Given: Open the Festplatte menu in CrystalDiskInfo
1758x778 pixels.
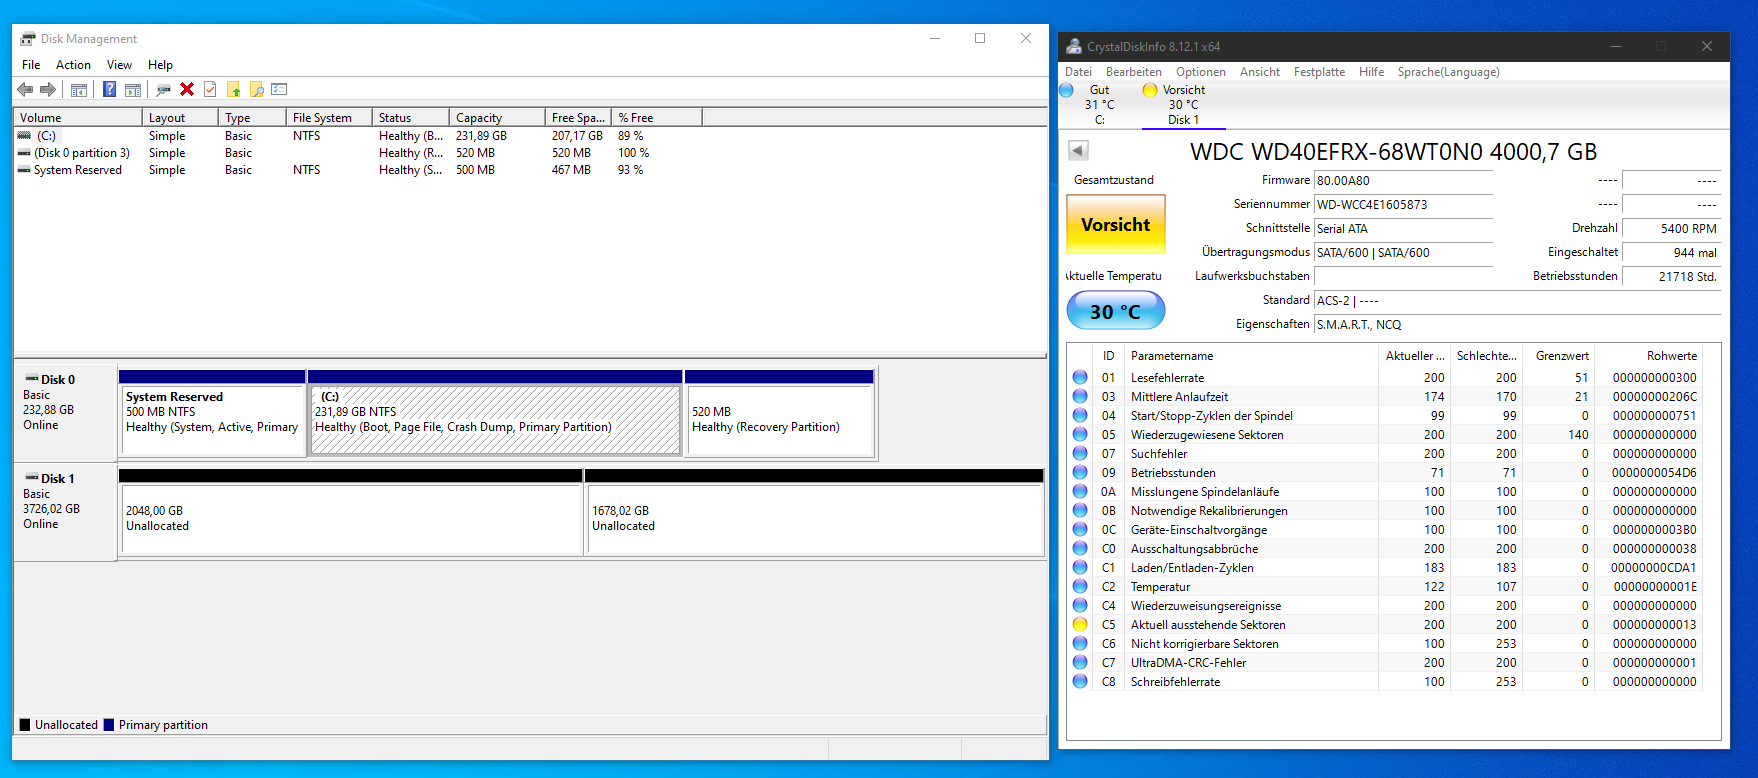Looking at the screenshot, I should (1319, 72).
